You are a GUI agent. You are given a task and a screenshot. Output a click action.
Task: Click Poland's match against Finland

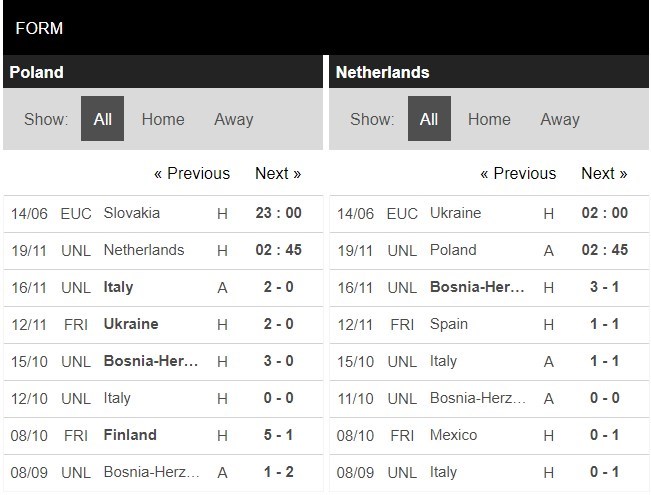pyautogui.click(x=130, y=435)
